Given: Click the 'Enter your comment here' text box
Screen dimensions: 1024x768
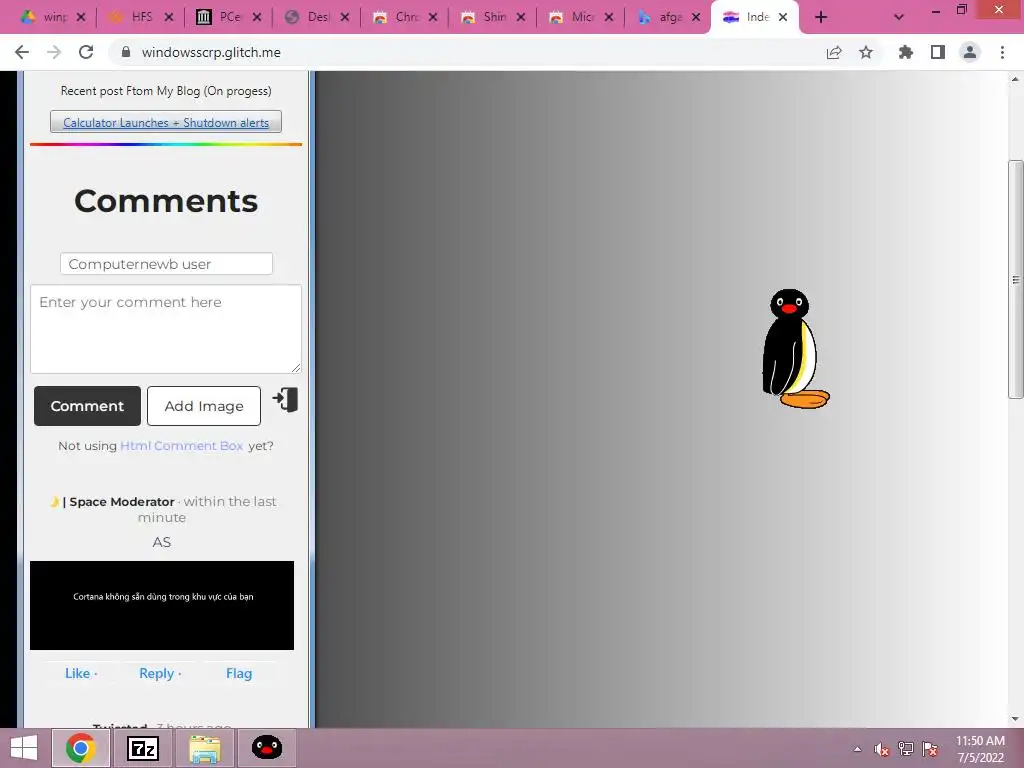Looking at the screenshot, I should point(166,328).
